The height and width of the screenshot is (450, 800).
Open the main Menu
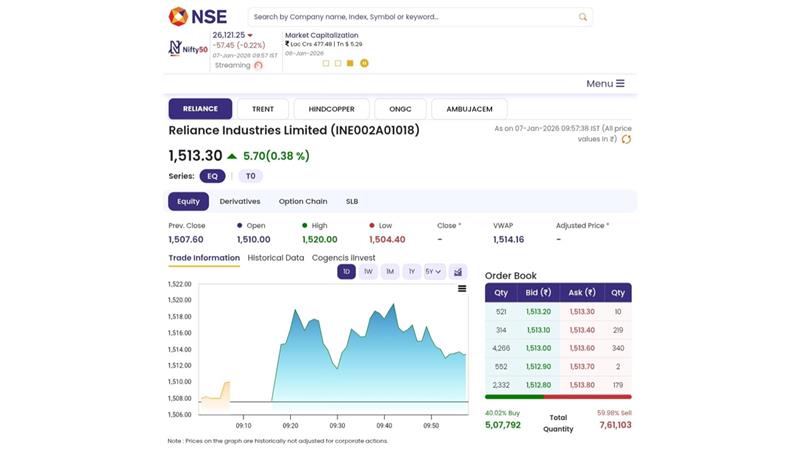click(x=605, y=84)
